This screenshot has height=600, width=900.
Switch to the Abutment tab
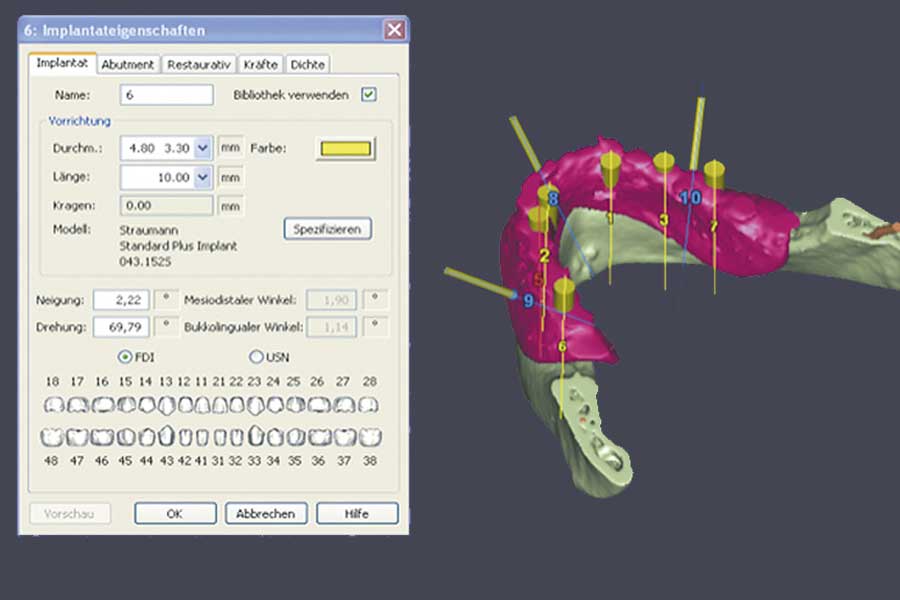pyautogui.click(x=128, y=64)
